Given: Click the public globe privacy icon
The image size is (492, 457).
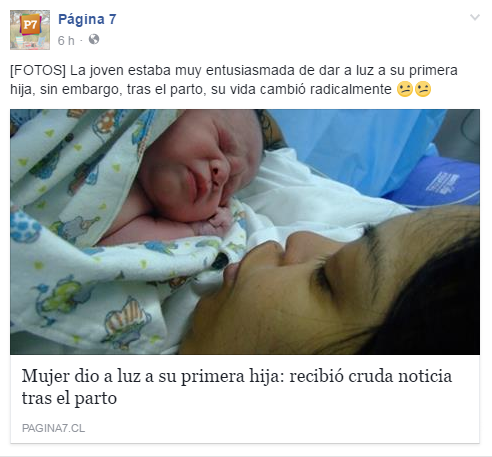Looking at the screenshot, I should 94,39.
